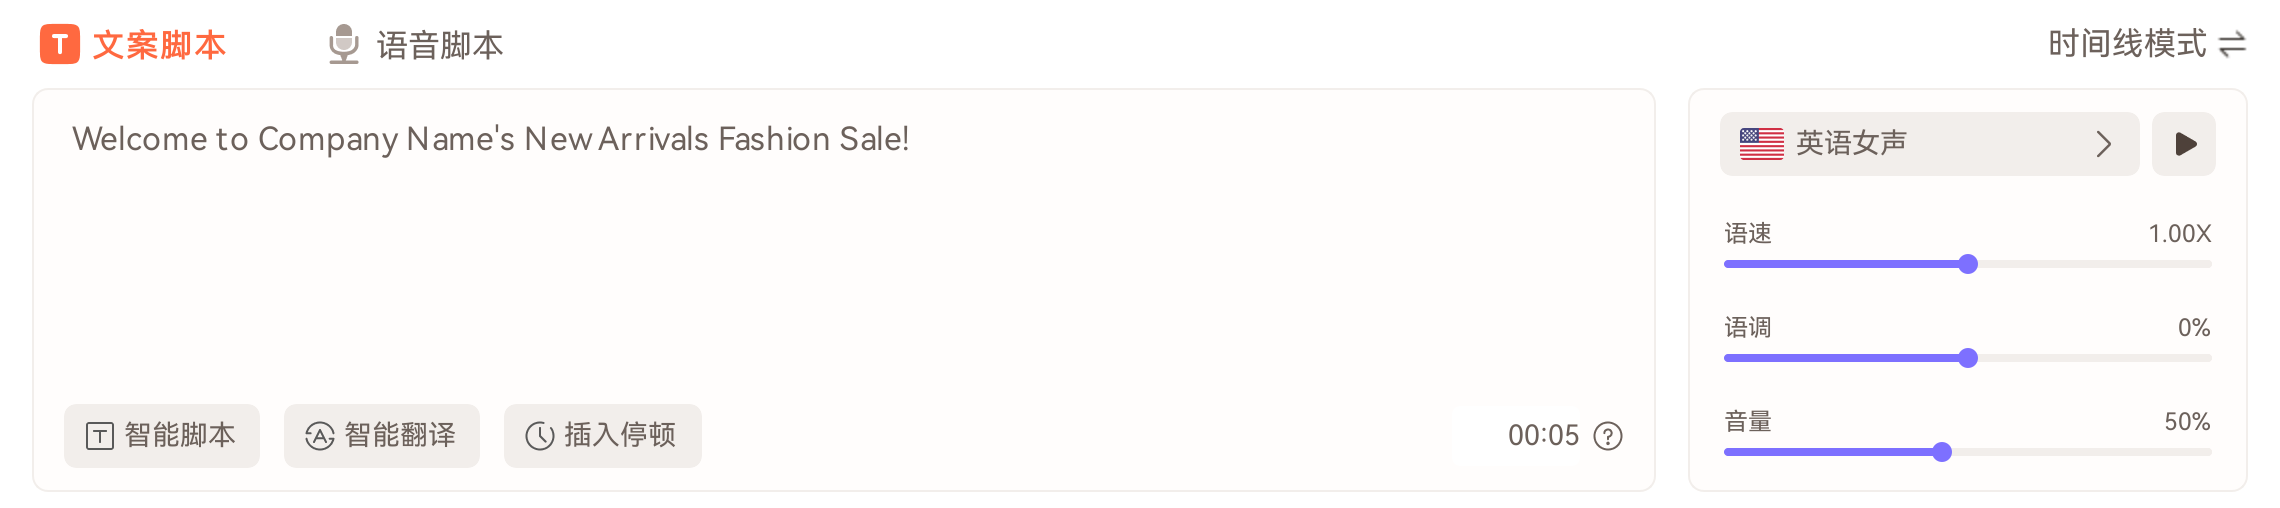The width and height of the screenshot is (2280, 508).
Task: Click the orange T script icon
Action: (60, 45)
